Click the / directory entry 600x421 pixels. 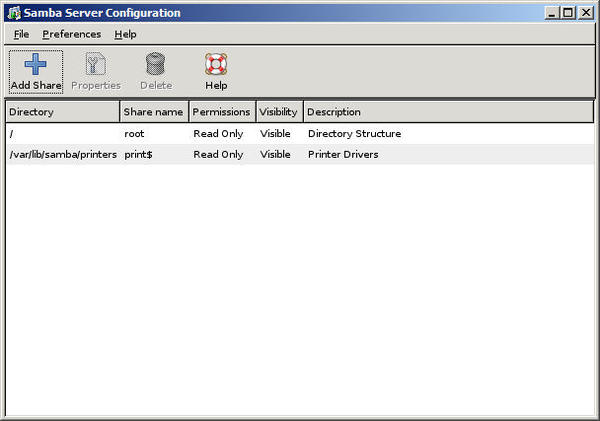click(11, 134)
